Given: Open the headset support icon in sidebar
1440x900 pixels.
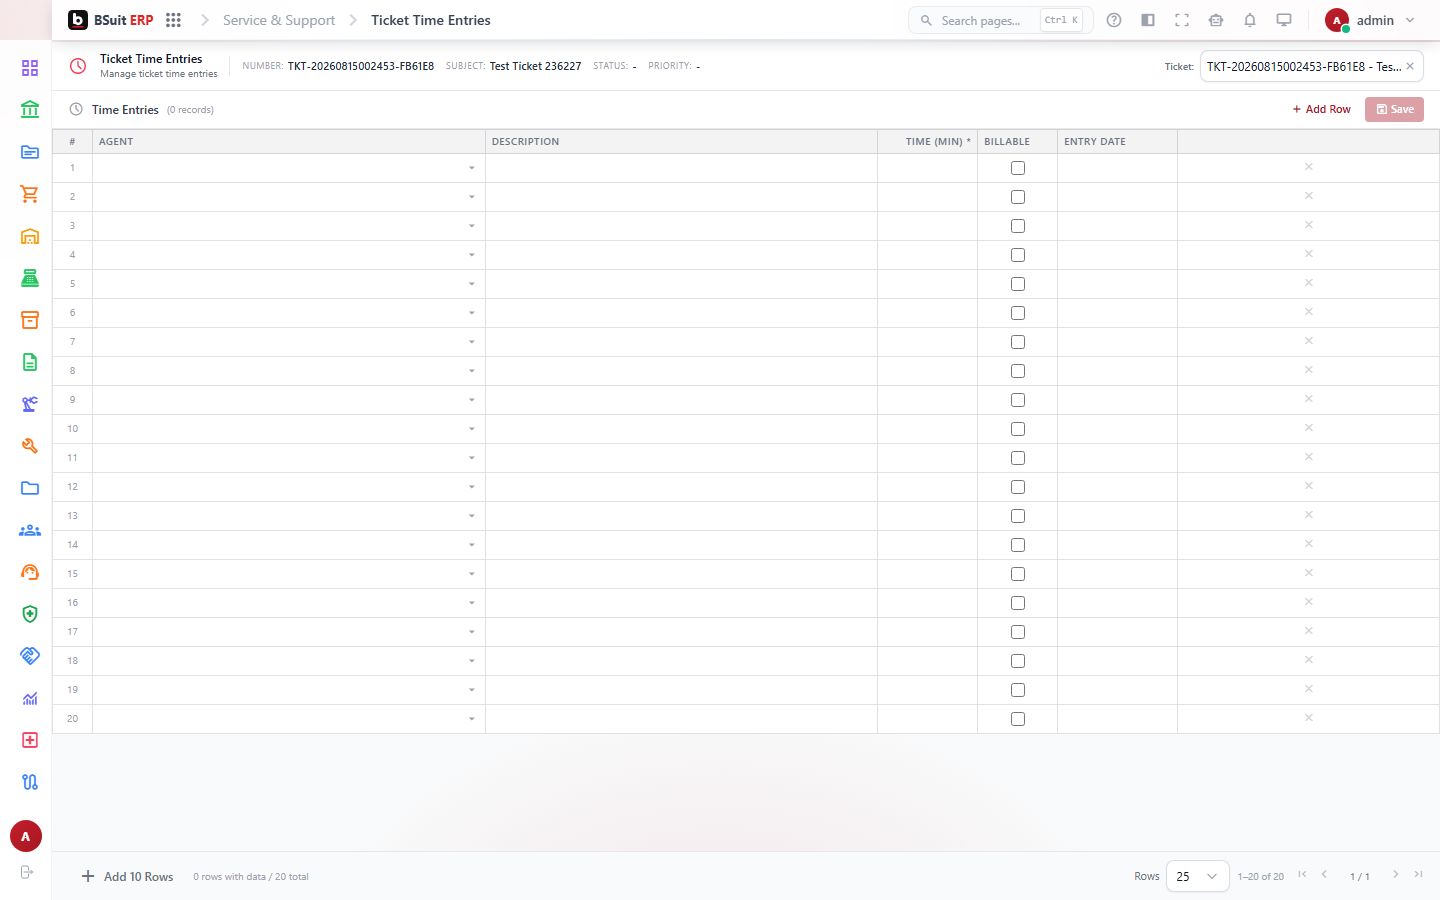Looking at the screenshot, I should tap(30, 572).
